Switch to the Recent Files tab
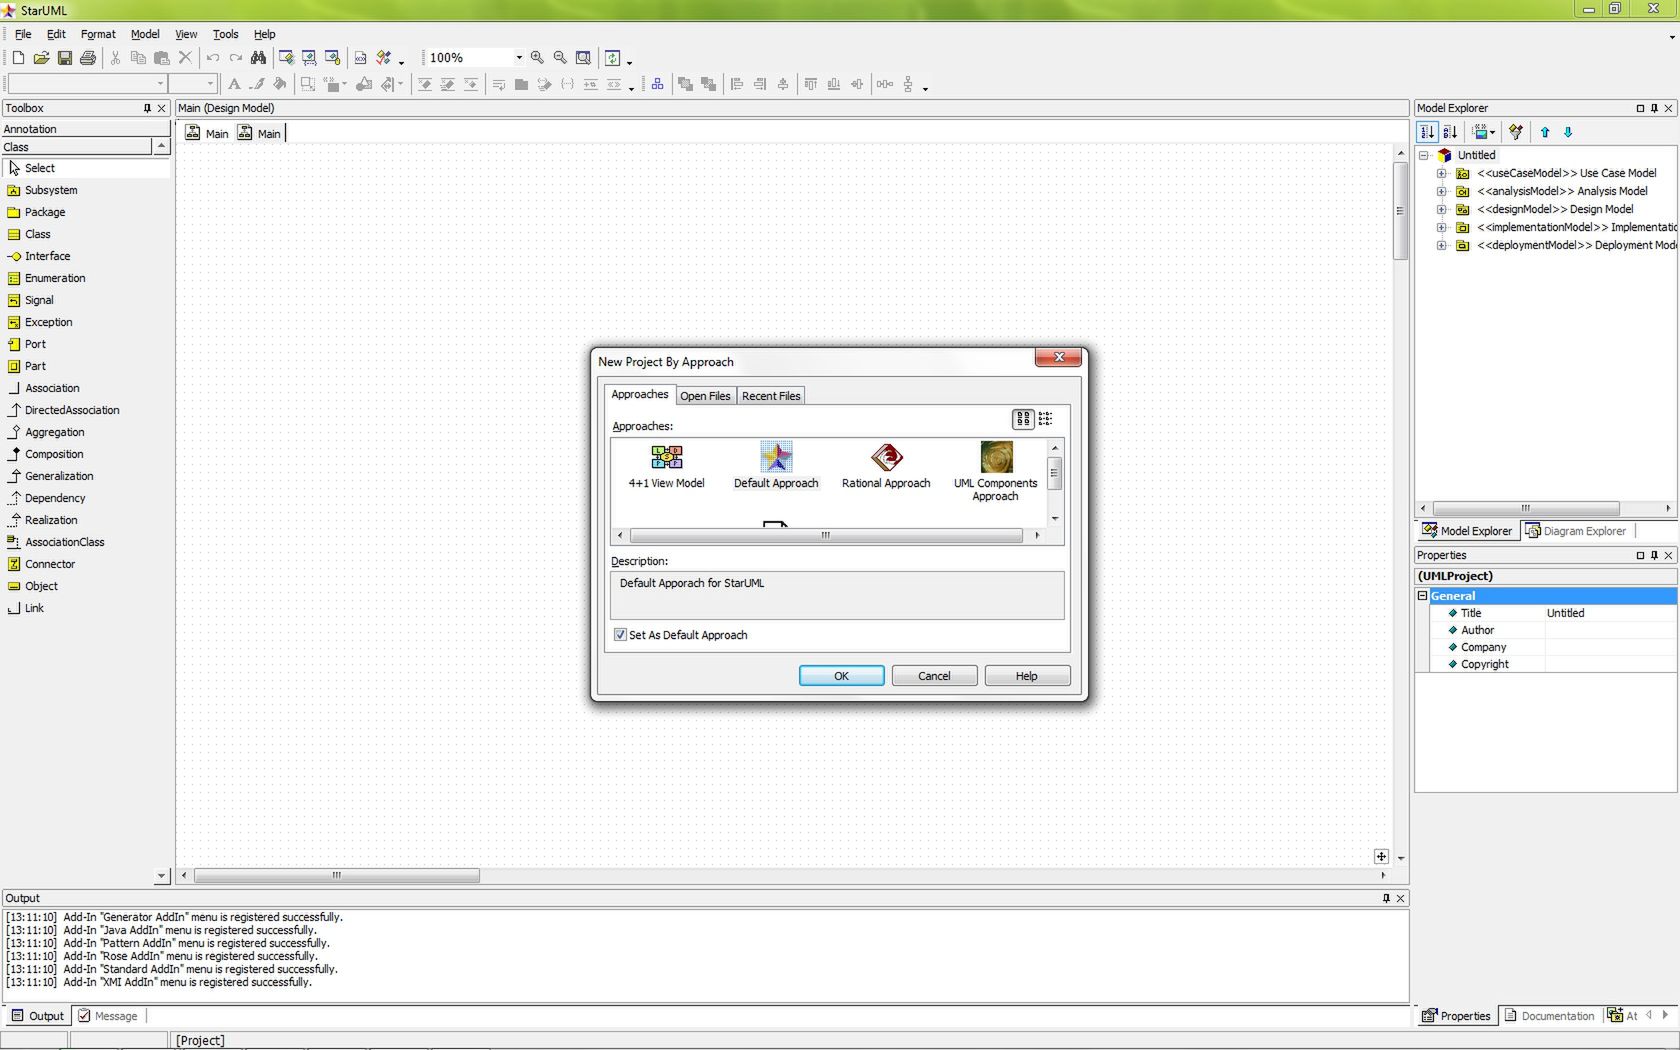The width and height of the screenshot is (1680, 1050). click(x=771, y=396)
